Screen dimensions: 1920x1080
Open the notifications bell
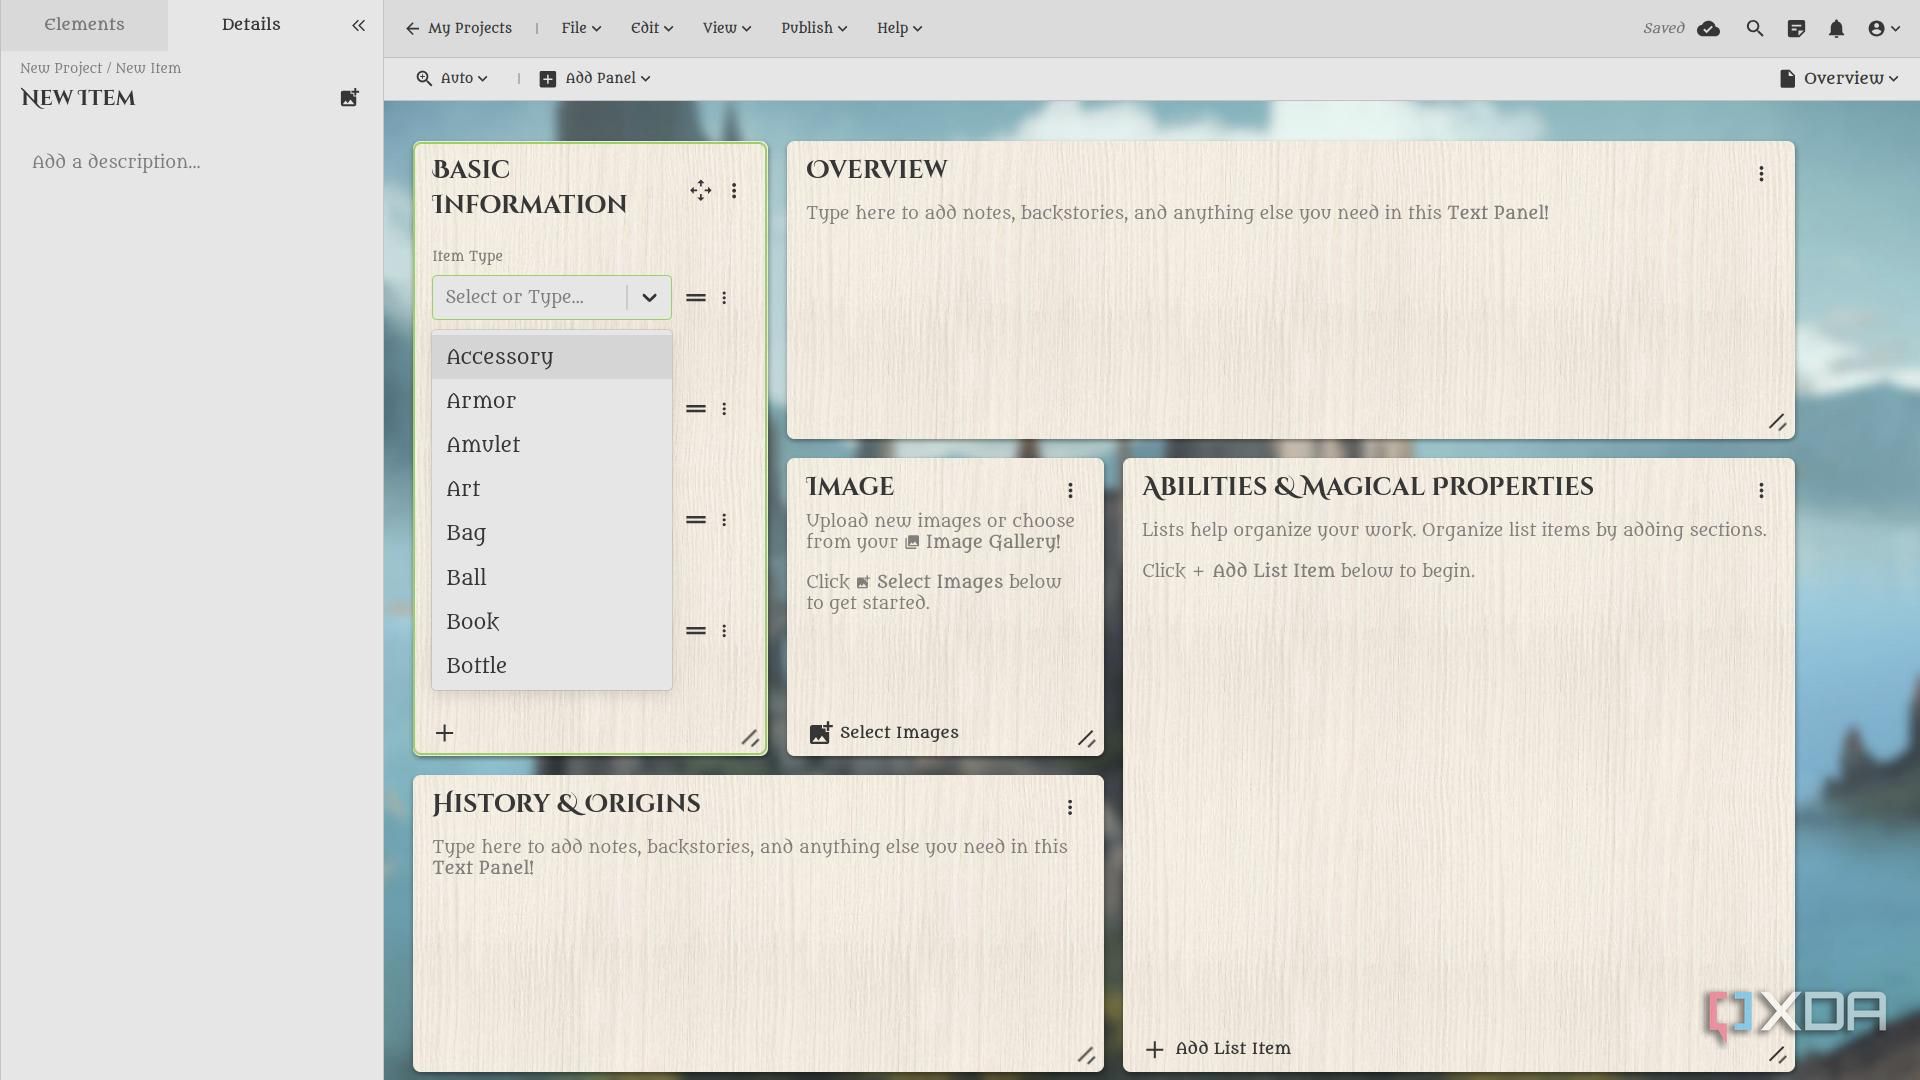point(1836,29)
